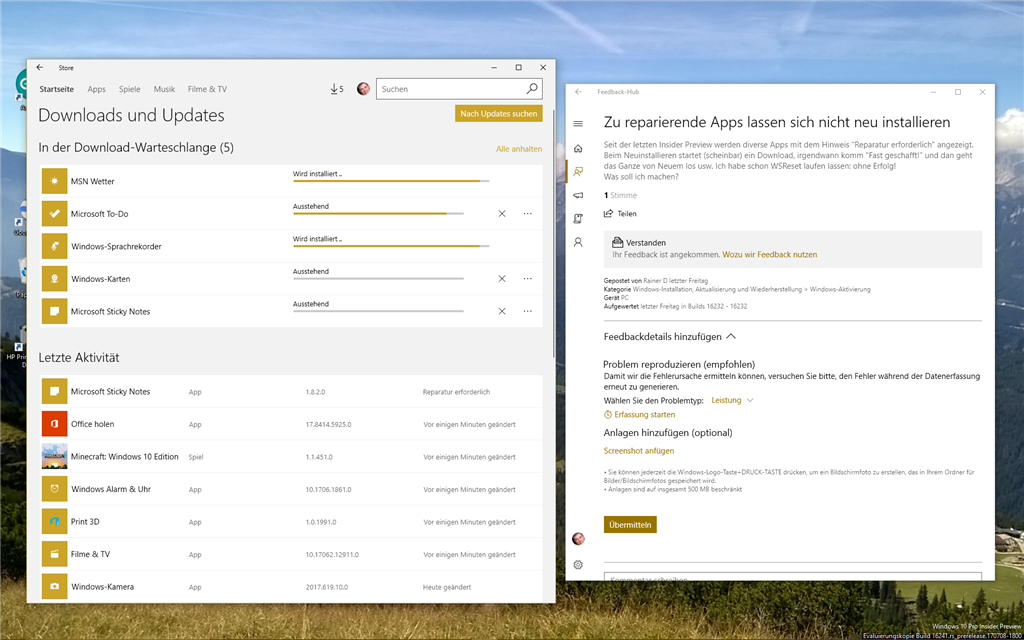Click the "1 Stimme" vote count
The height and width of the screenshot is (640, 1024).
[x=620, y=195]
